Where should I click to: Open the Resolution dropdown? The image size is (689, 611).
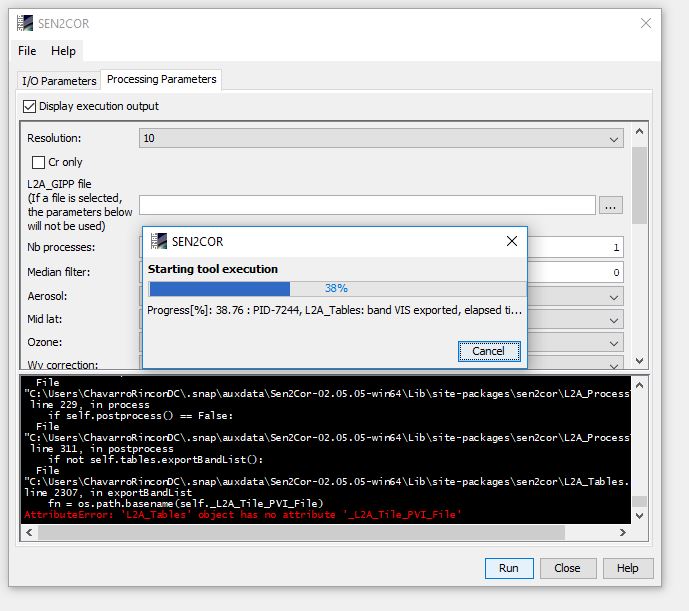(381, 138)
